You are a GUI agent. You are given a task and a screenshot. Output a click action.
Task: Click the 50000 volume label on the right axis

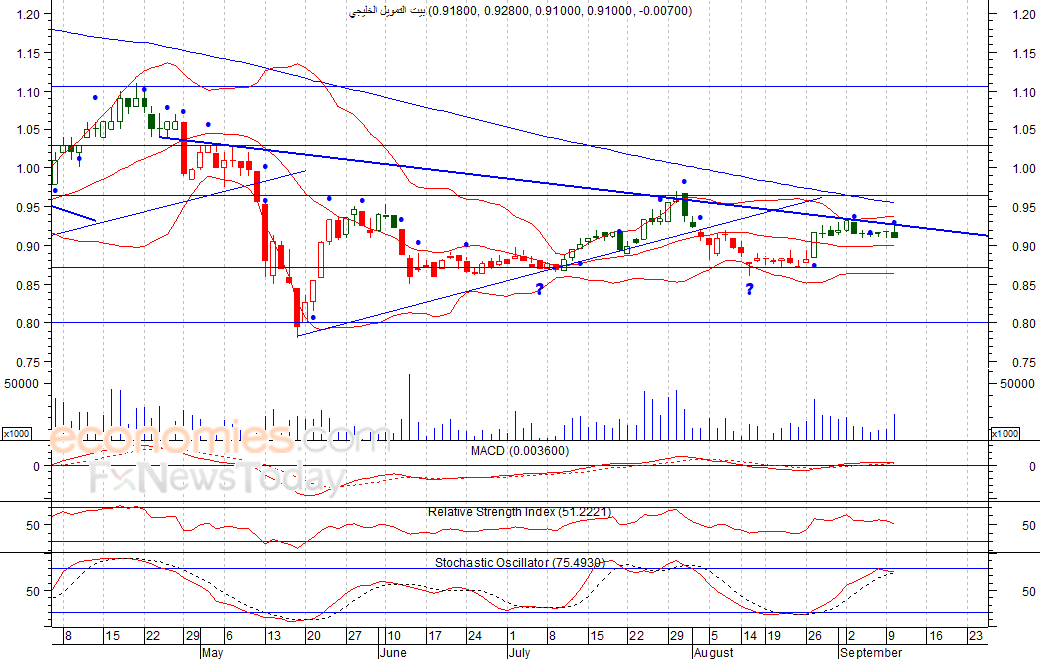[1017, 384]
